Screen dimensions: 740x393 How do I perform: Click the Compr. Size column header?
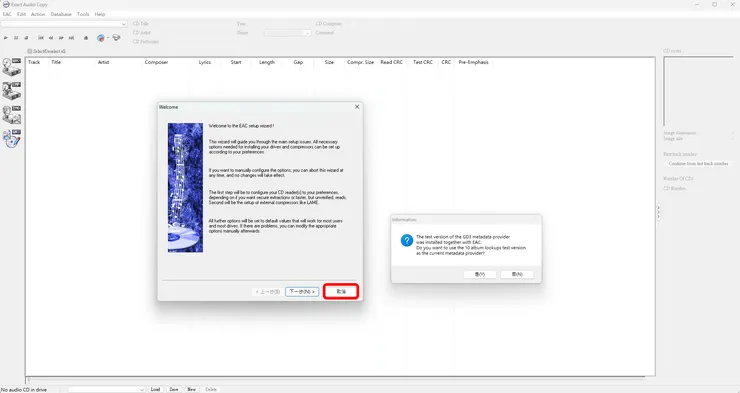pyautogui.click(x=361, y=62)
